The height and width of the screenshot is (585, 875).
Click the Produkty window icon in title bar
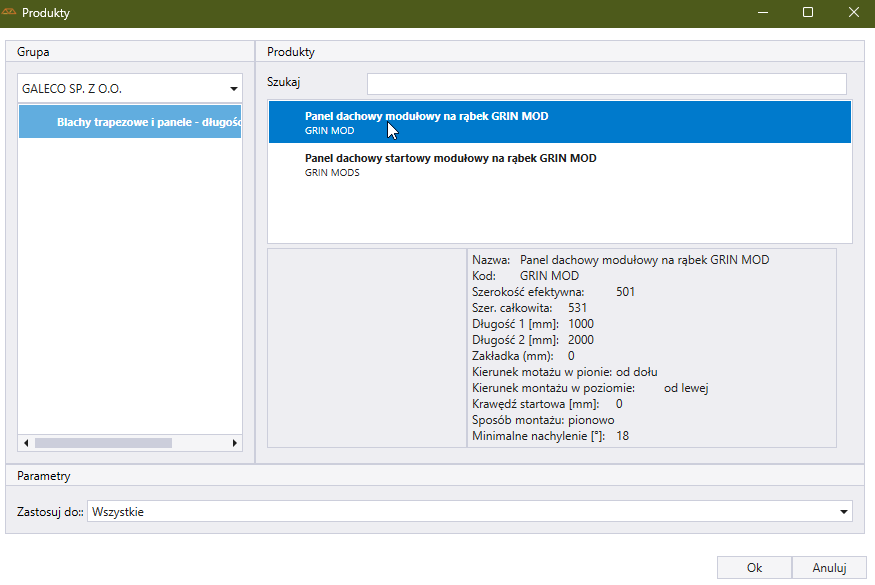click(x=11, y=13)
